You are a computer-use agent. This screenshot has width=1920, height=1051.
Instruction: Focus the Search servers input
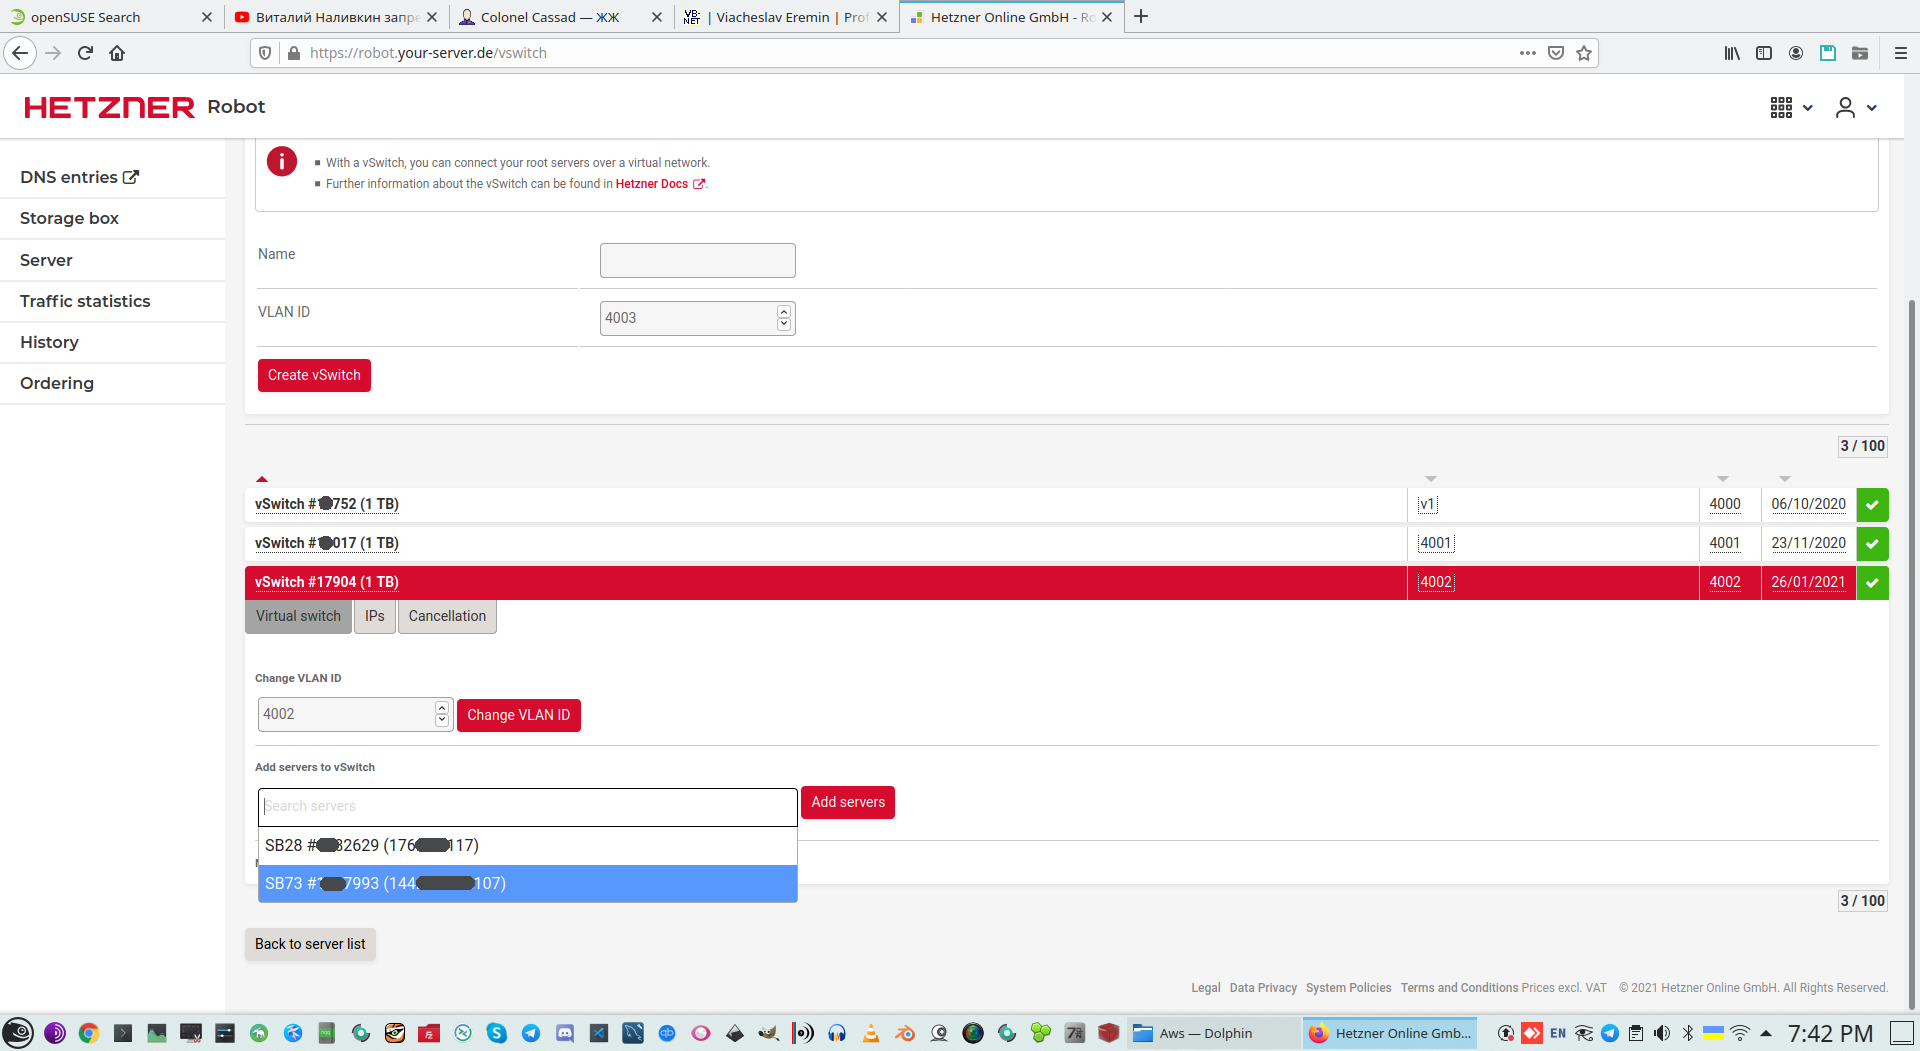pos(528,807)
